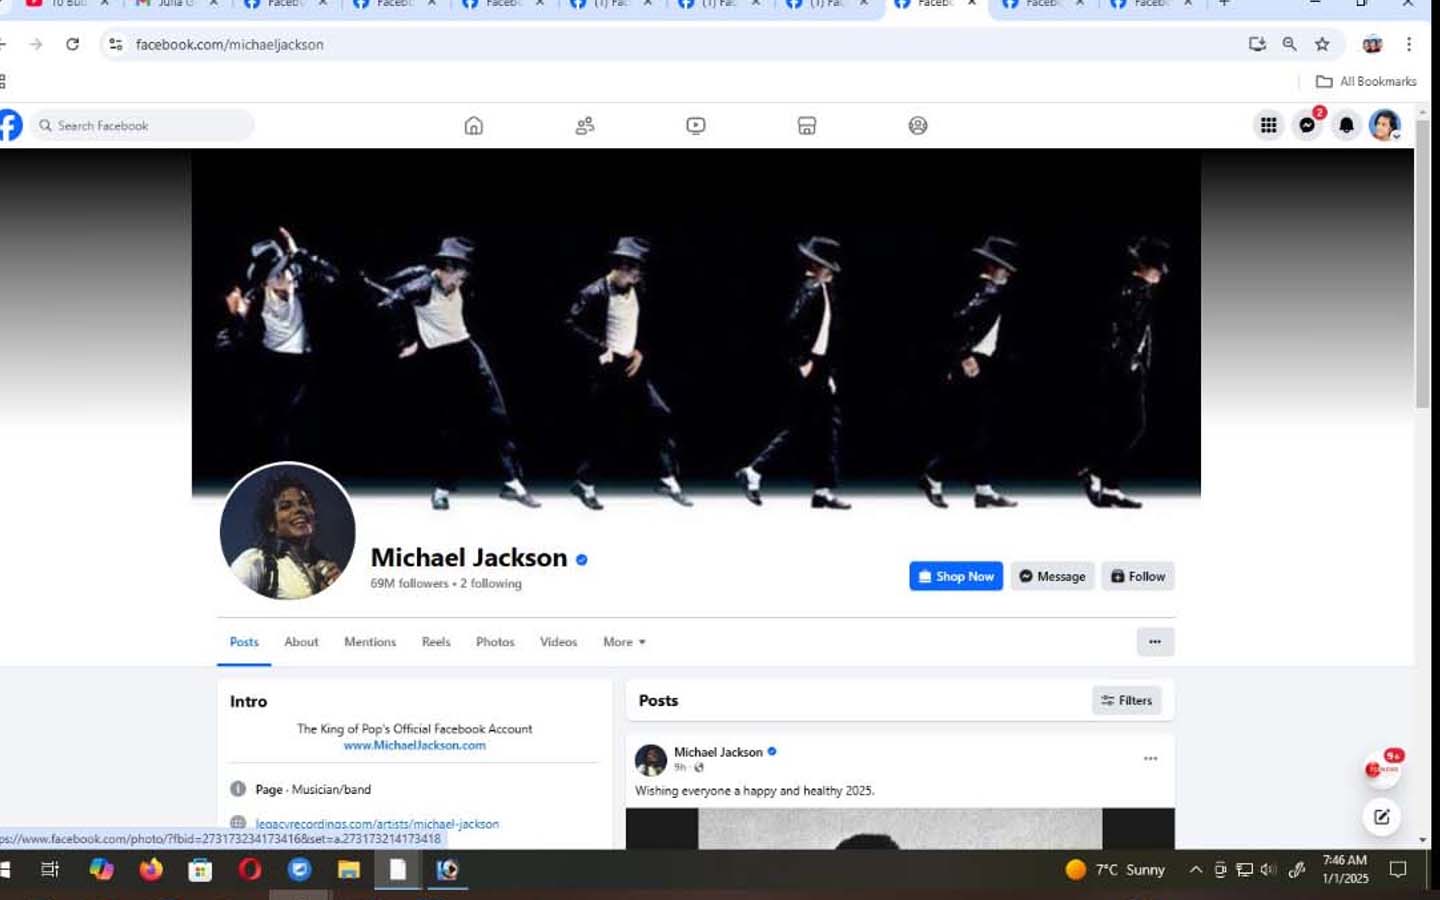Select the Photos tab
Image resolution: width=1440 pixels, height=900 pixels.
[x=495, y=642]
